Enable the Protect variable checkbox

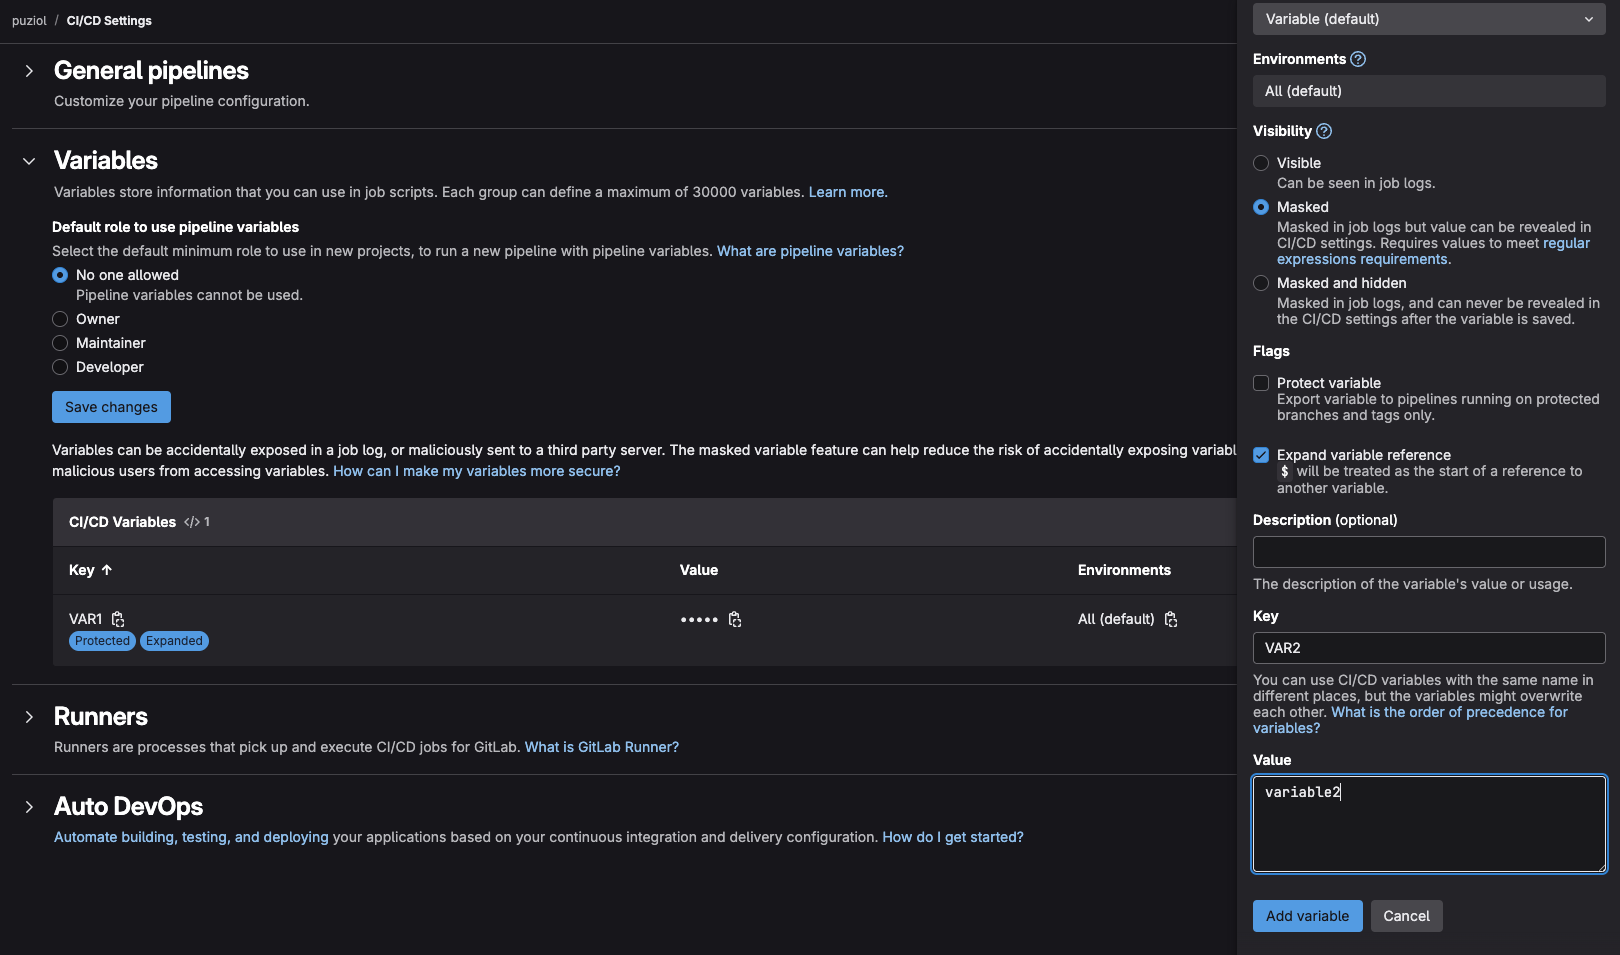click(x=1261, y=383)
